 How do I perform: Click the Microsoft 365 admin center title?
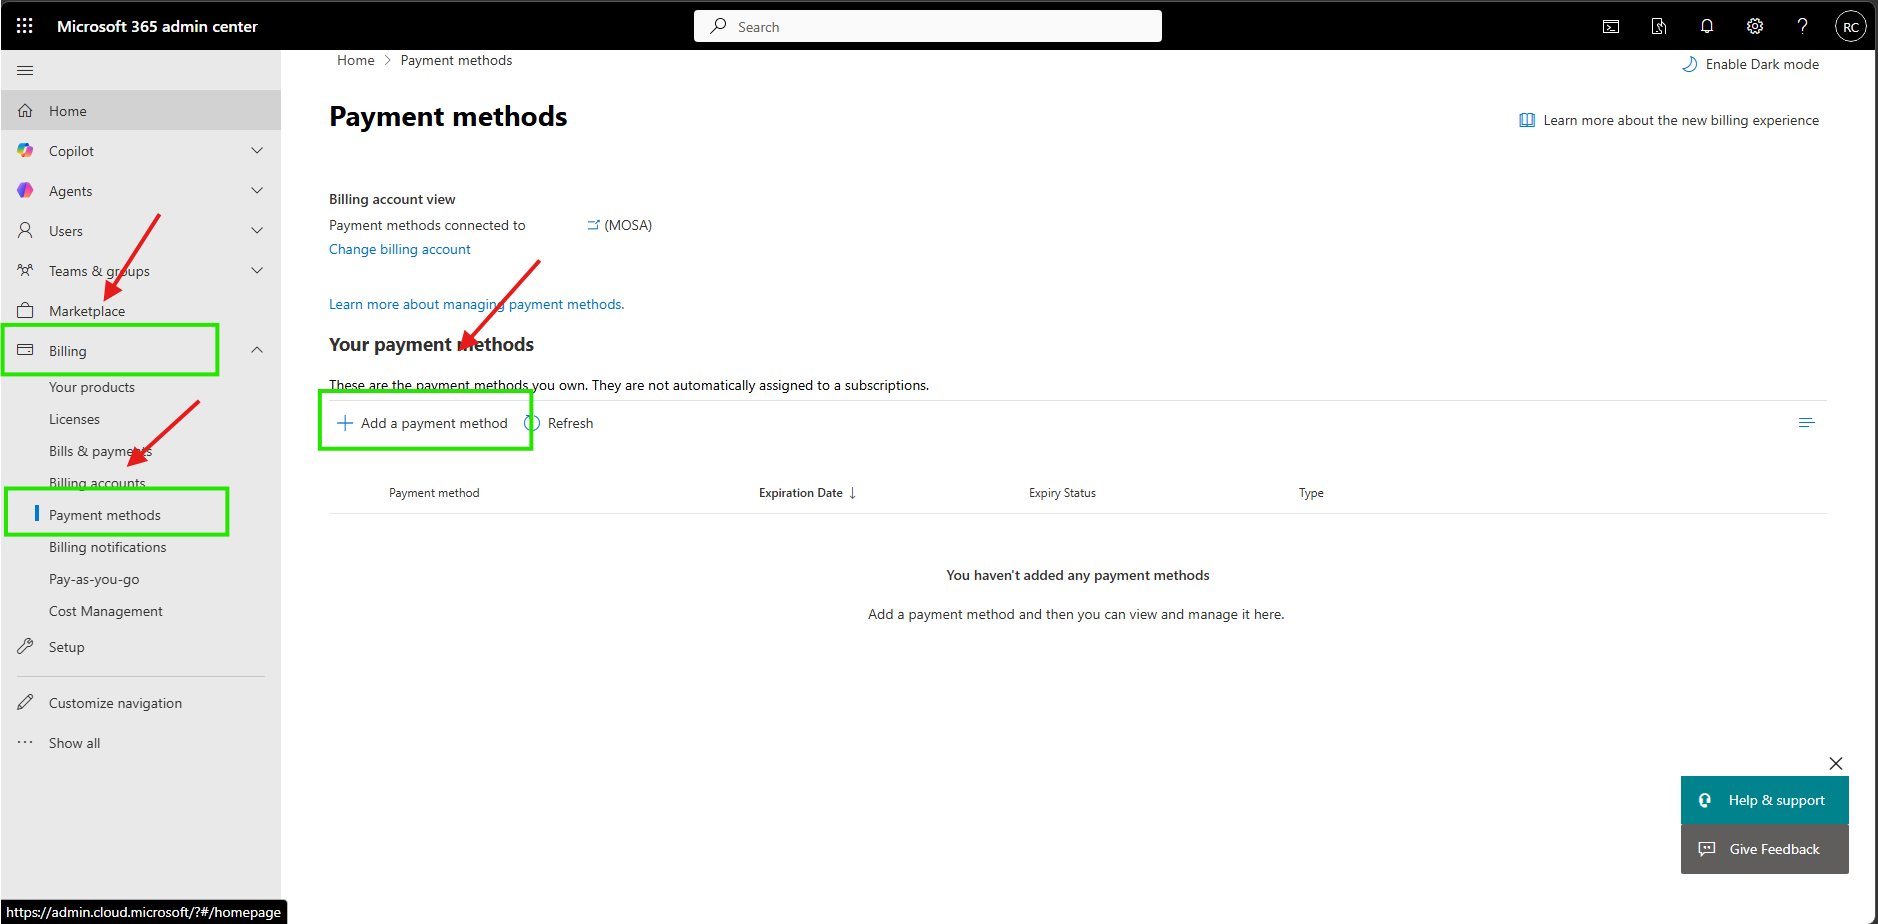tap(157, 26)
